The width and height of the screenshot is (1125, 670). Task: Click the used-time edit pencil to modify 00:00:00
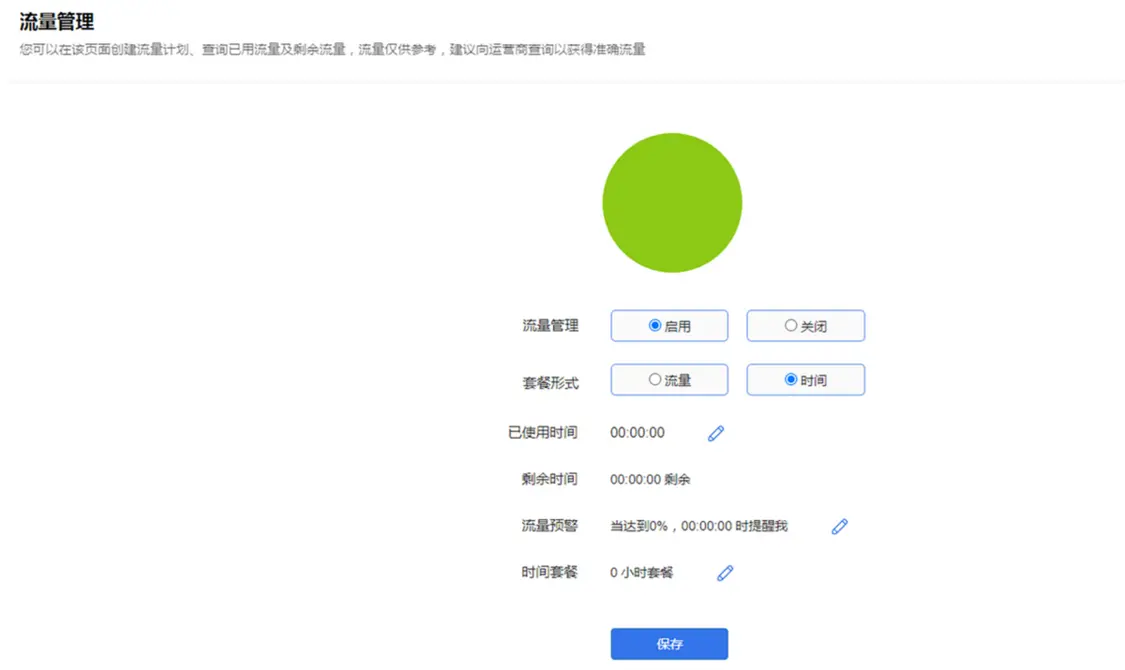(715, 432)
